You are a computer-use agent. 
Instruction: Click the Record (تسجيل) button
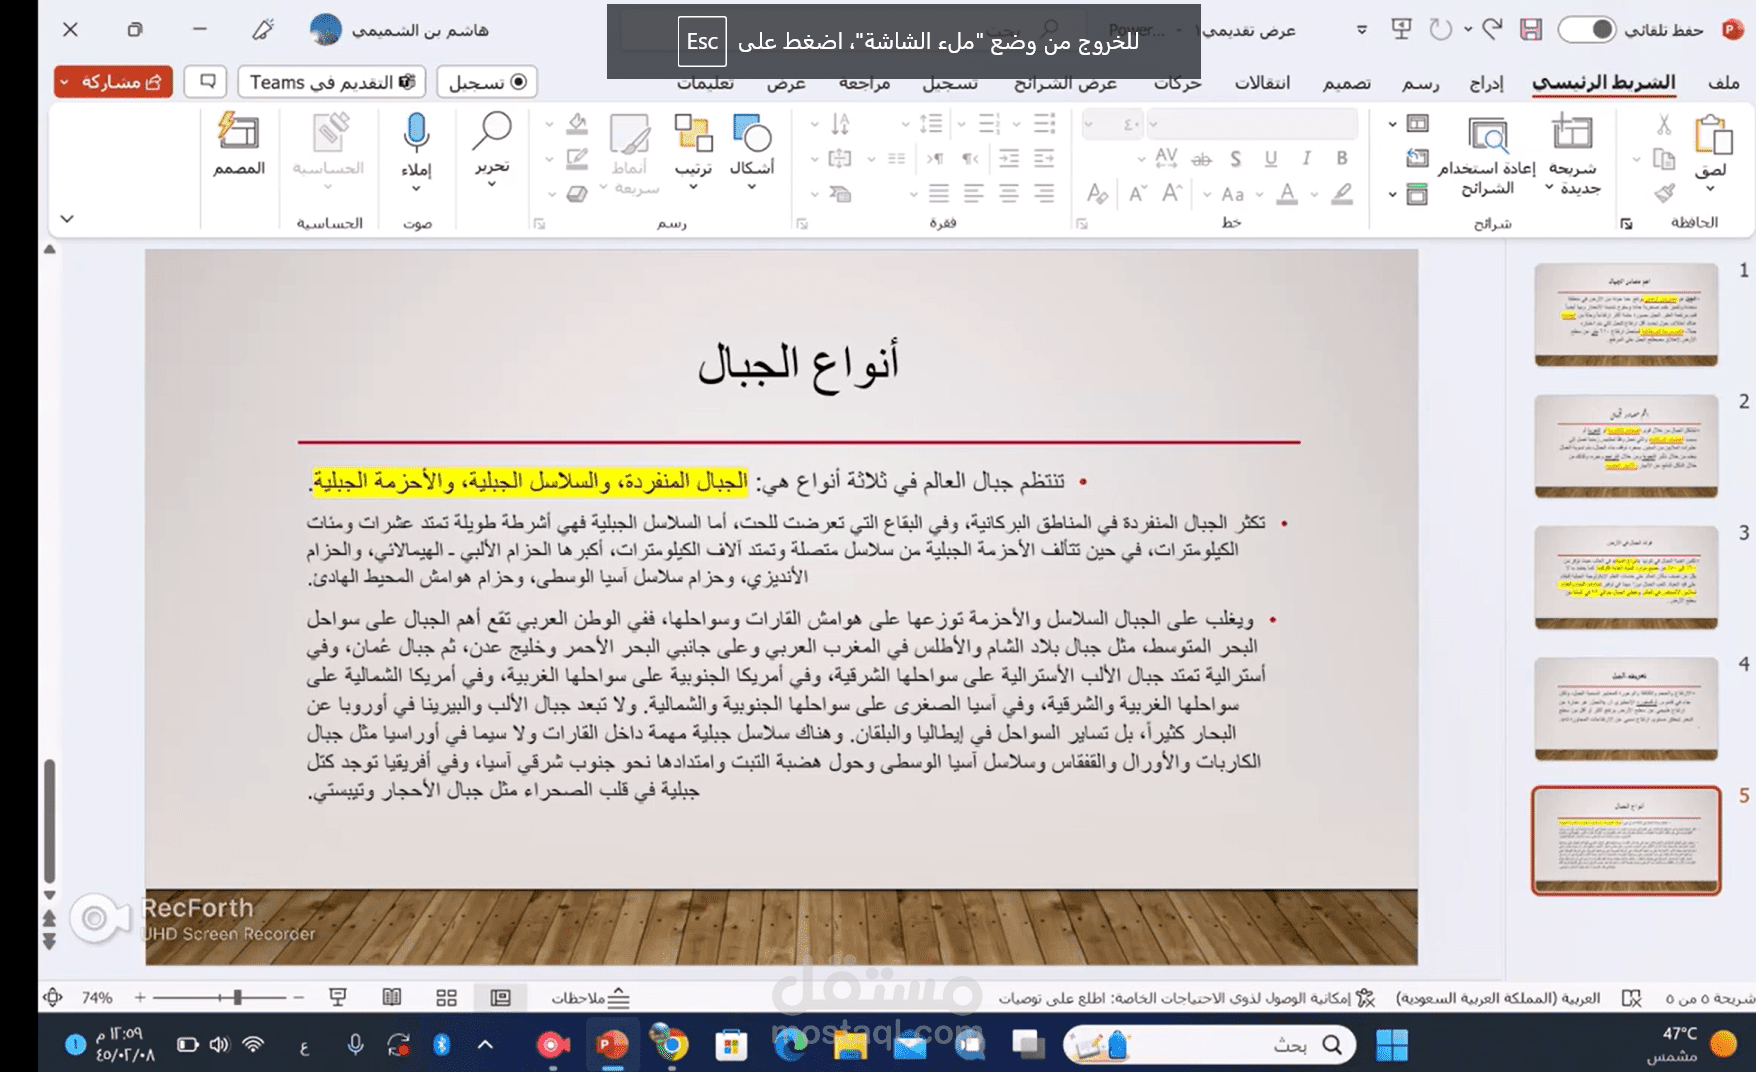pyautogui.click(x=487, y=82)
